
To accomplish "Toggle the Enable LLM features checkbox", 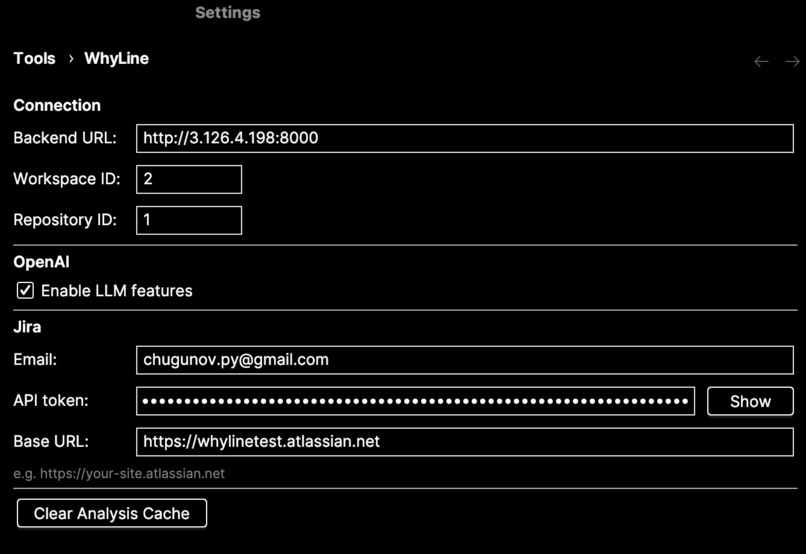I will coord(25,290).
